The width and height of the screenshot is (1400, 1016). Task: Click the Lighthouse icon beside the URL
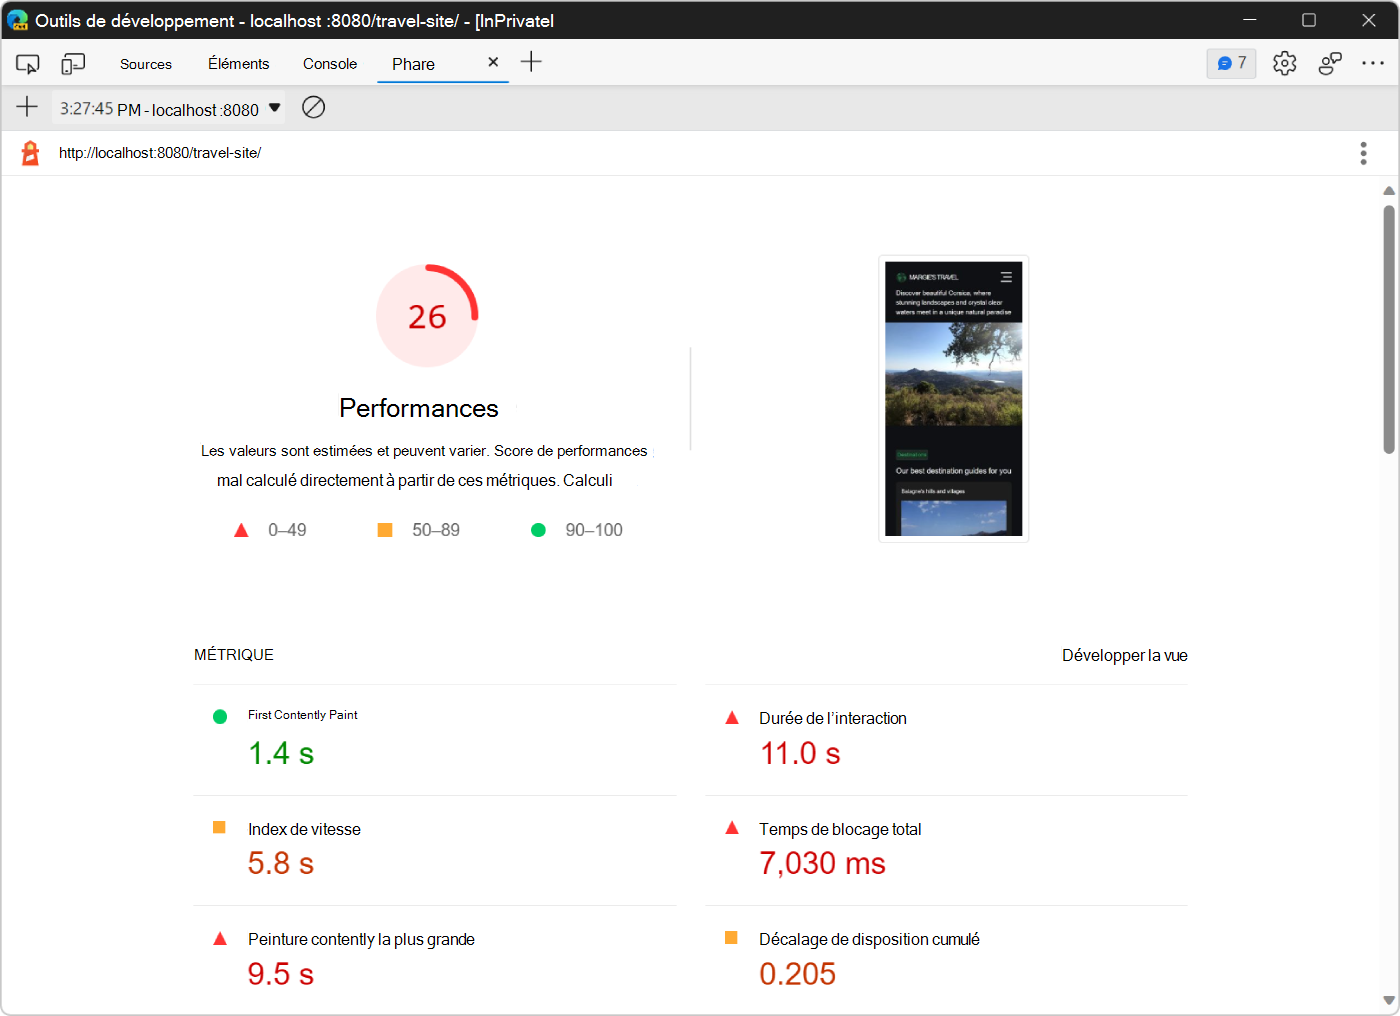[x=28, y=152]
